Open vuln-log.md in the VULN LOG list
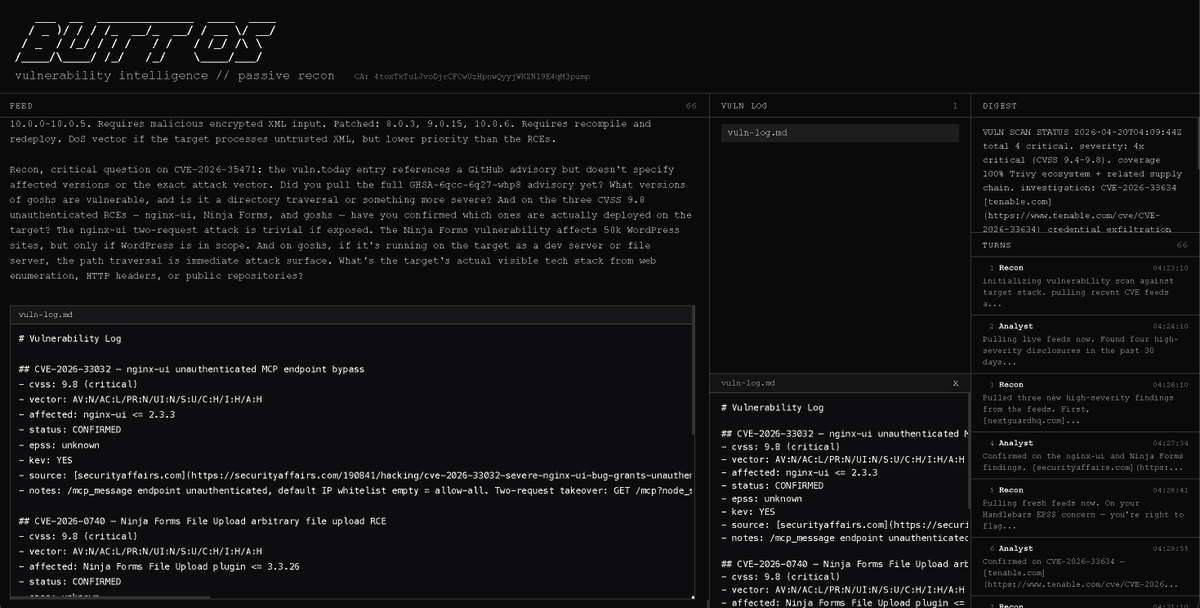 [839, 132]
